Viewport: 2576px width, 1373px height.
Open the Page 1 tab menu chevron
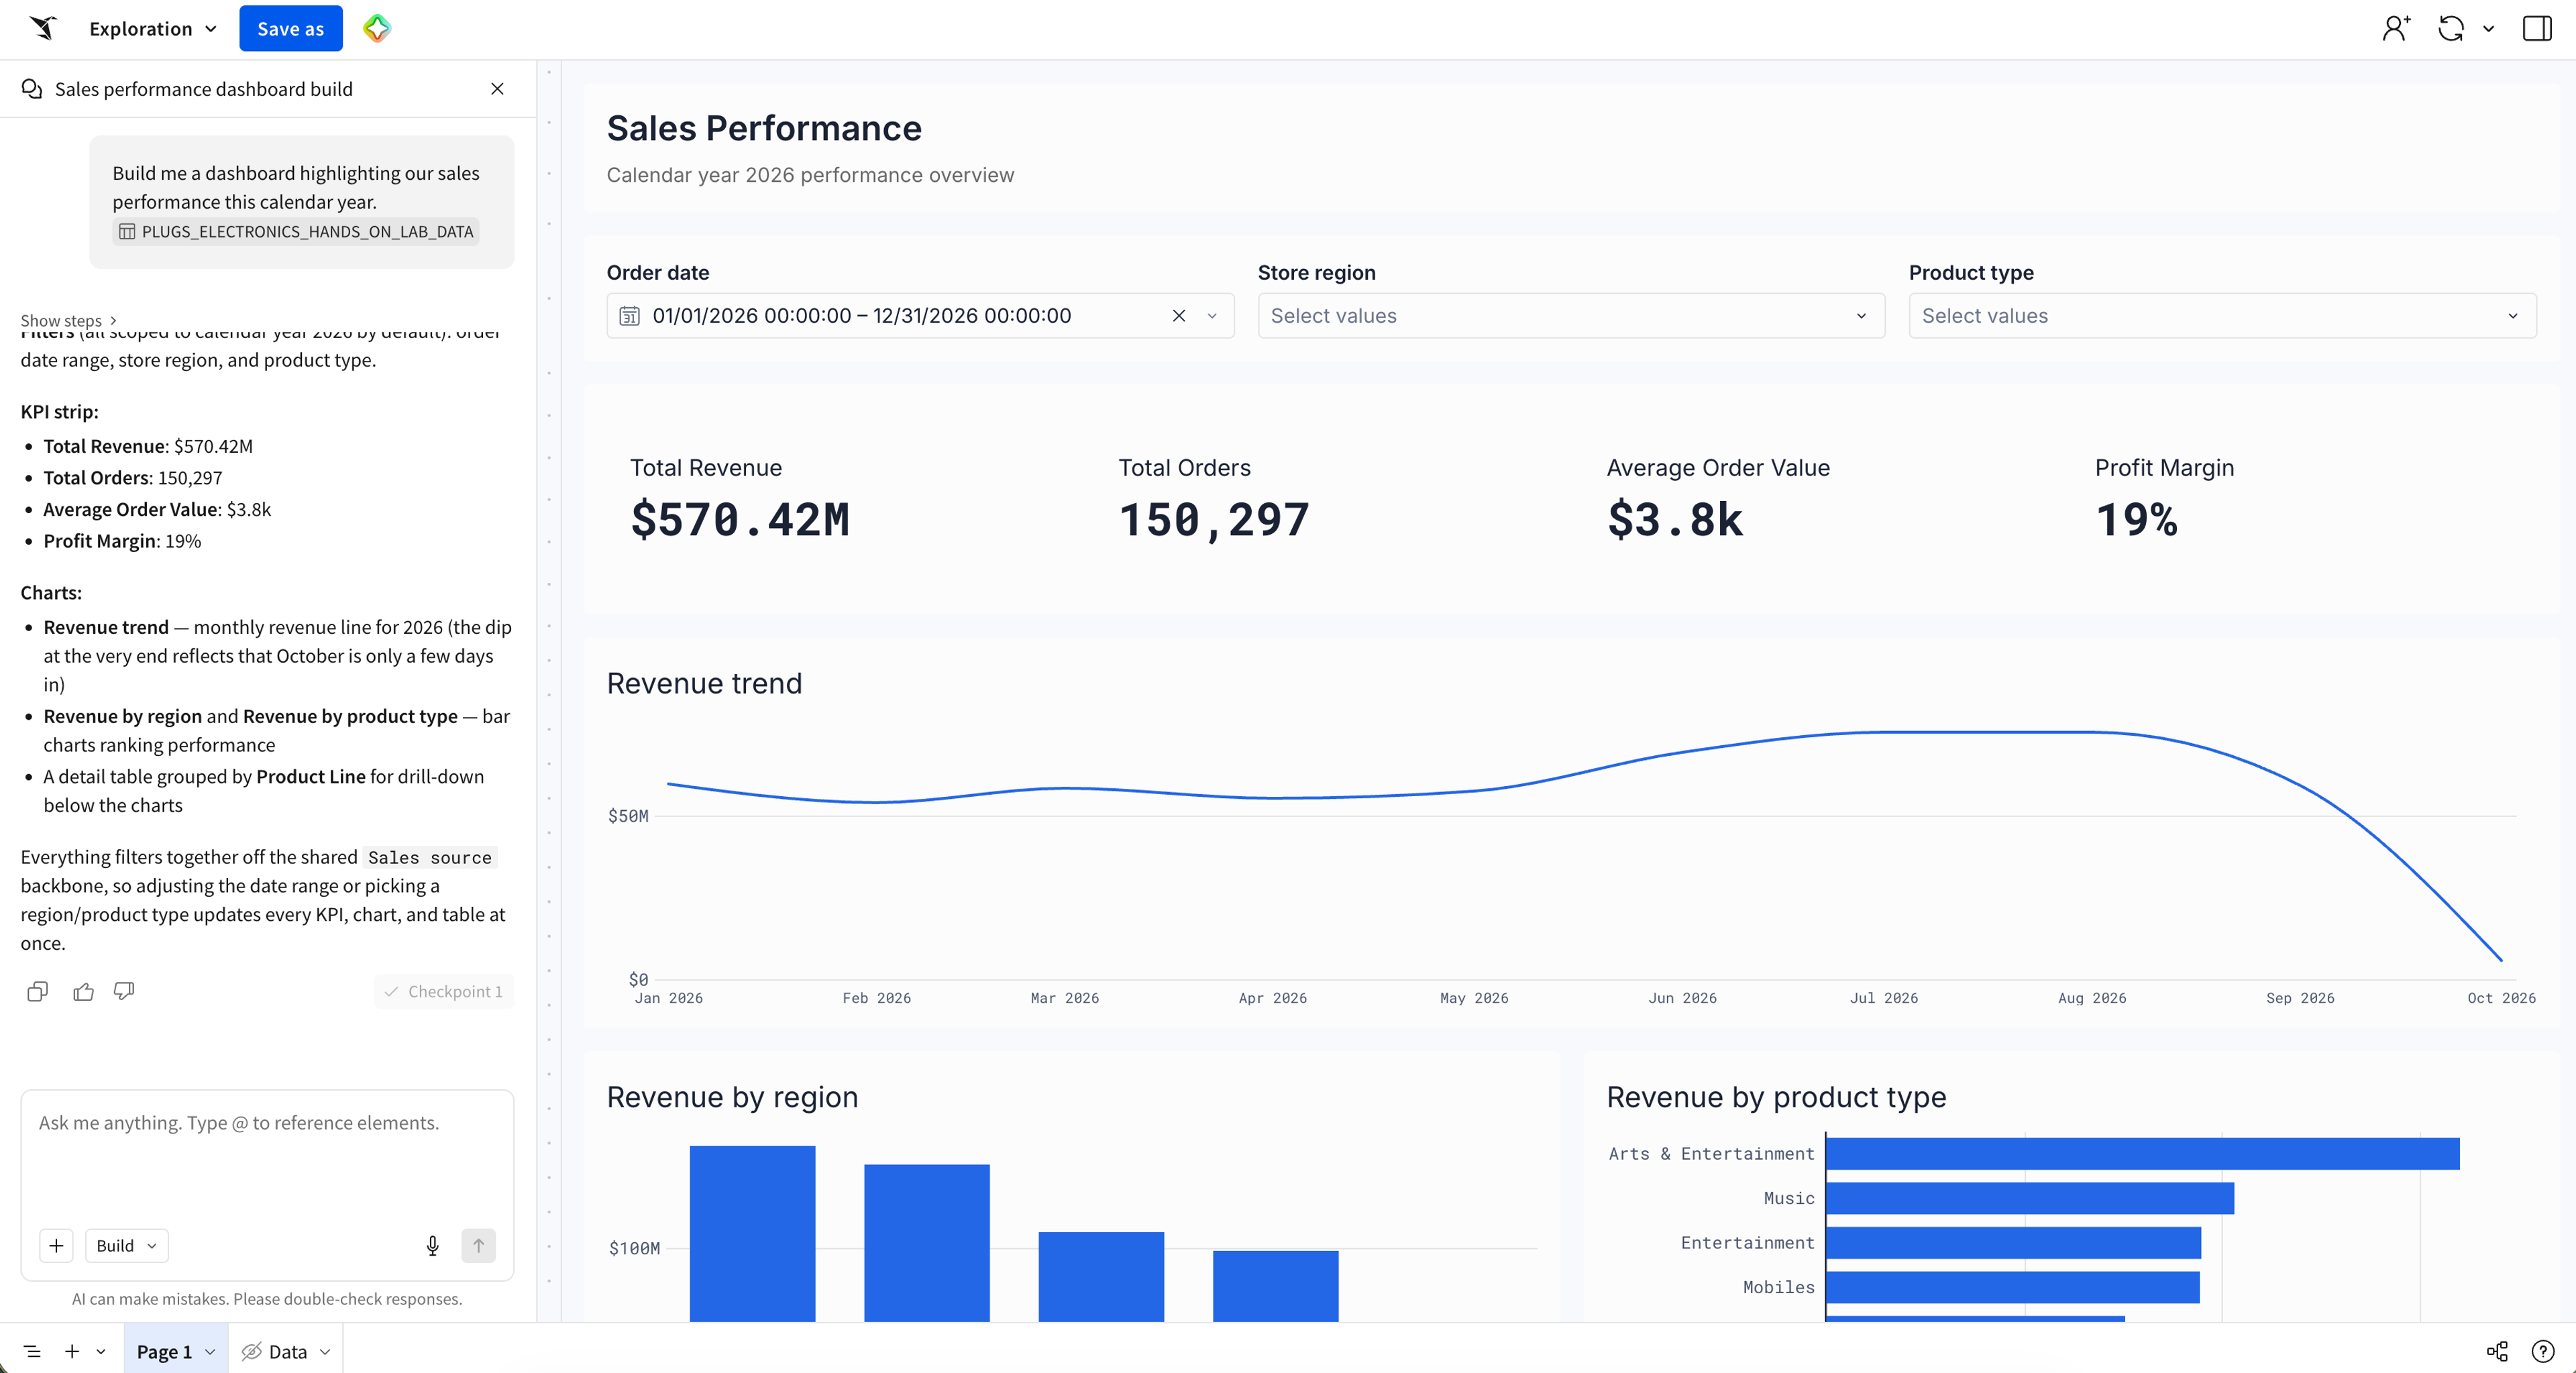210,1351
